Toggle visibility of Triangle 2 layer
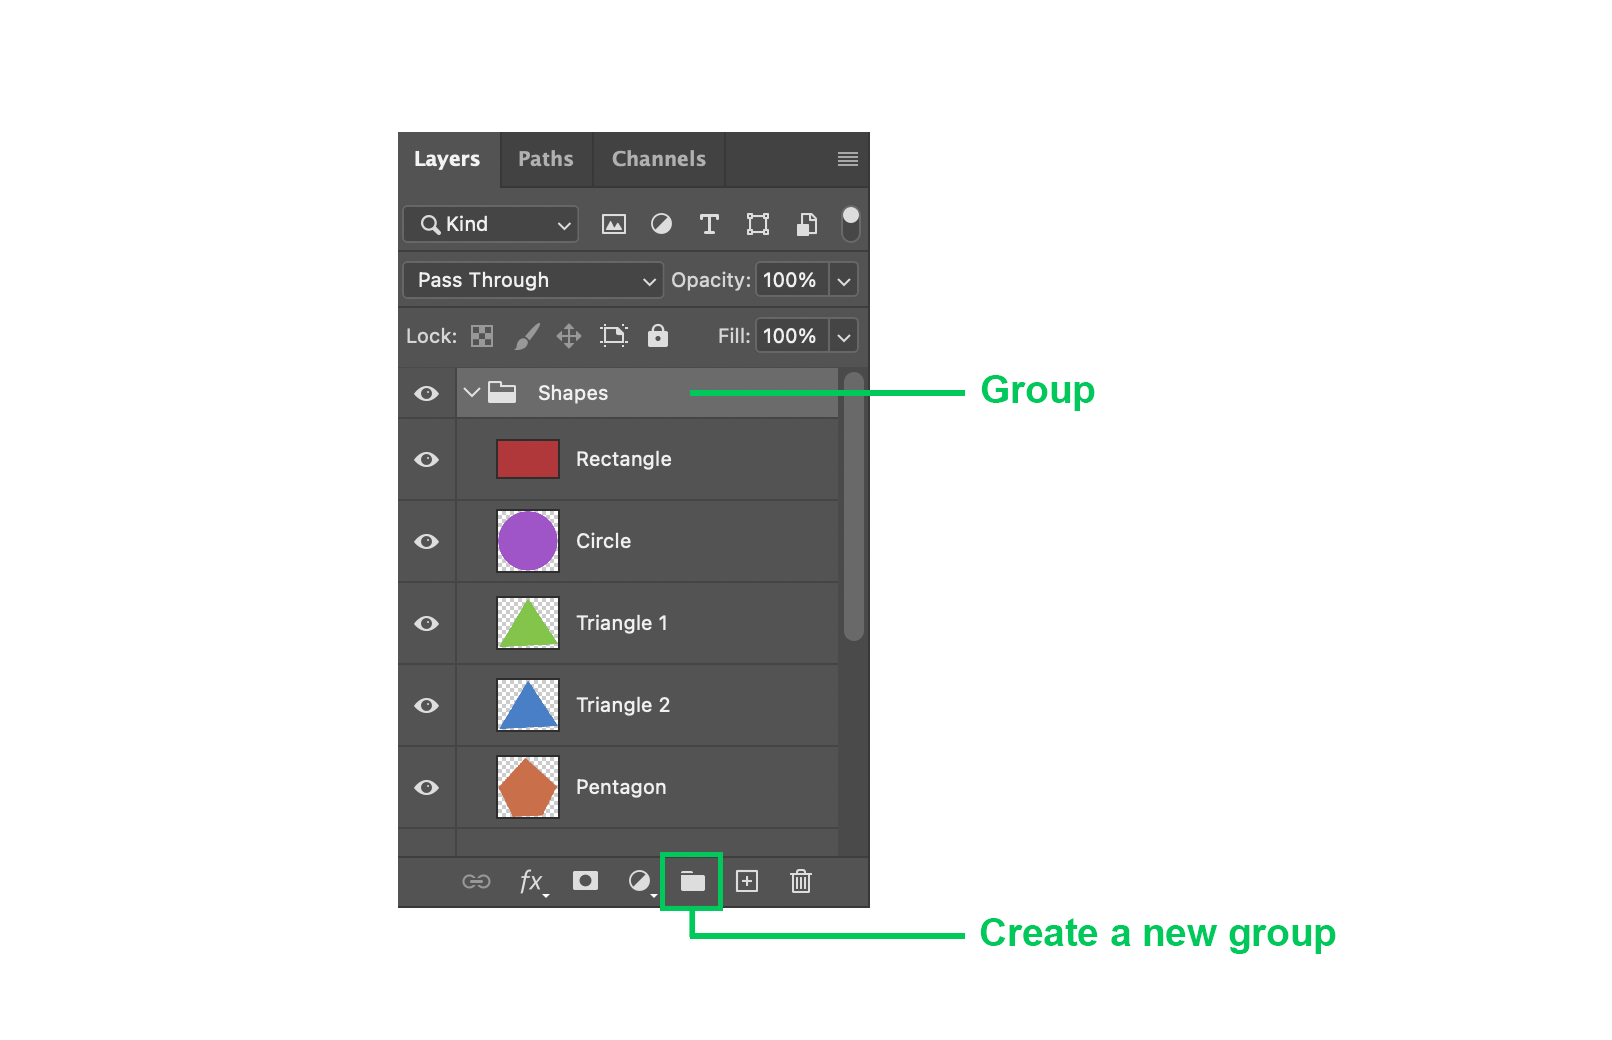 (x=427, y=705)
